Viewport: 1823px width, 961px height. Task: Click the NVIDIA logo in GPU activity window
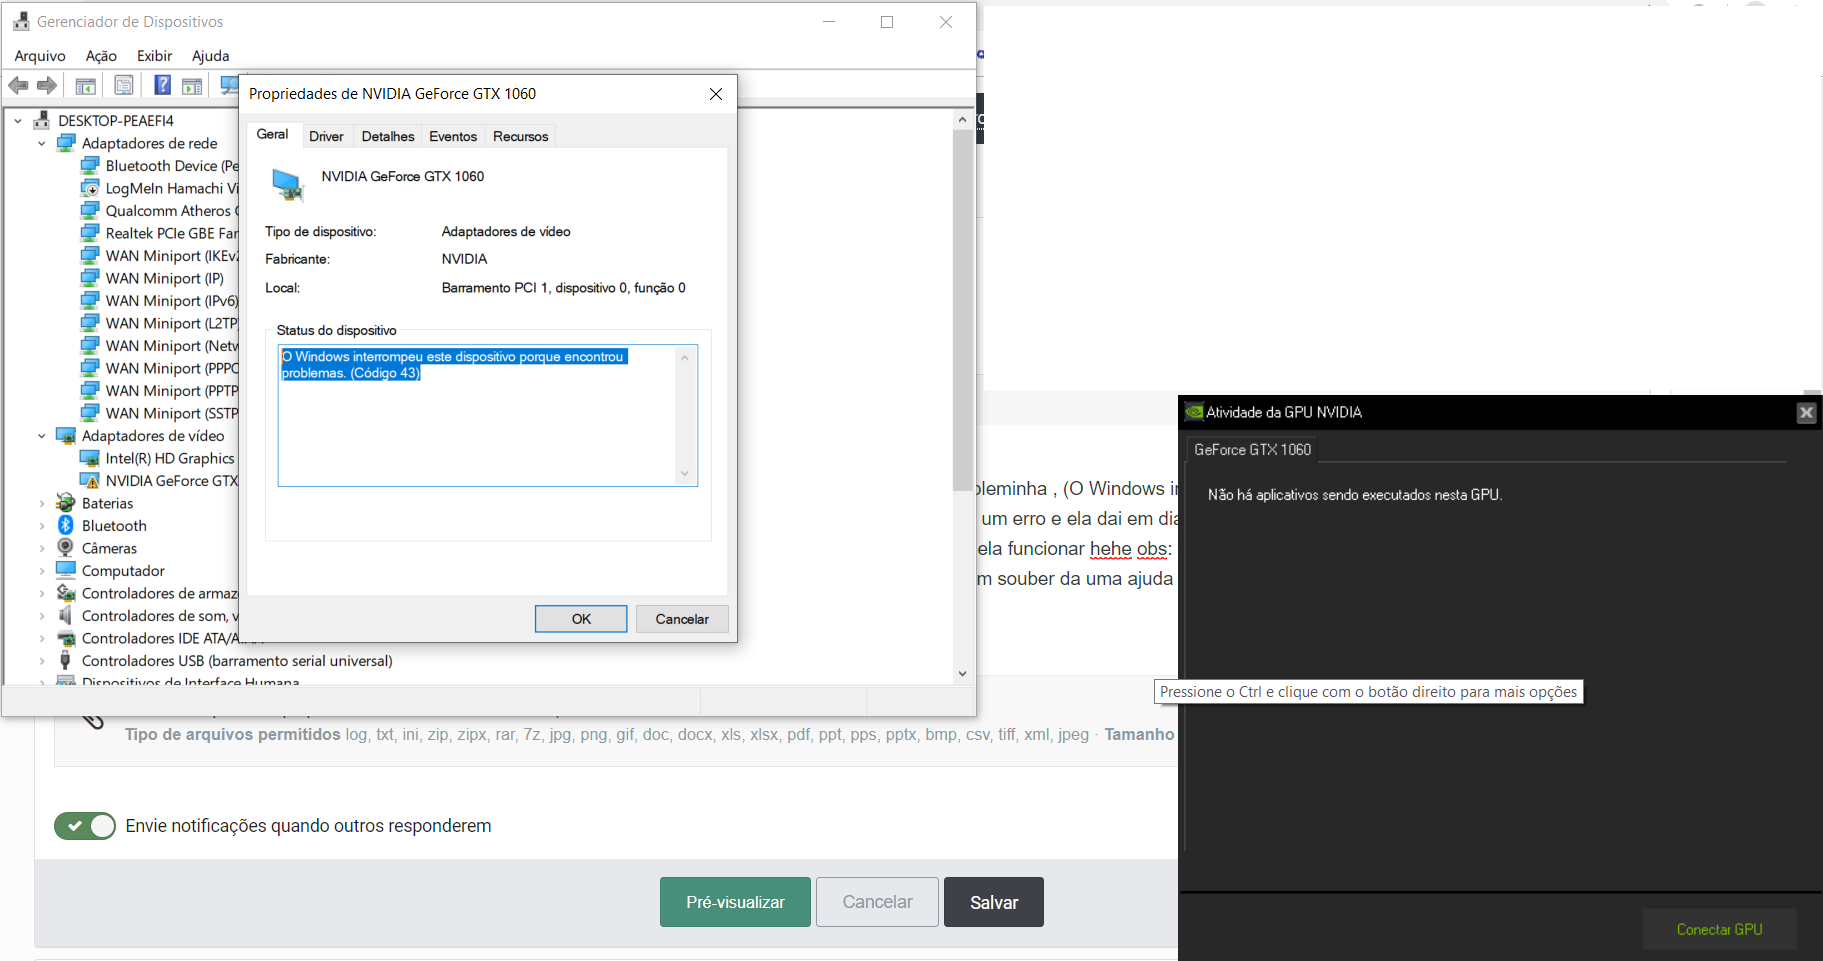[1194, 412]
